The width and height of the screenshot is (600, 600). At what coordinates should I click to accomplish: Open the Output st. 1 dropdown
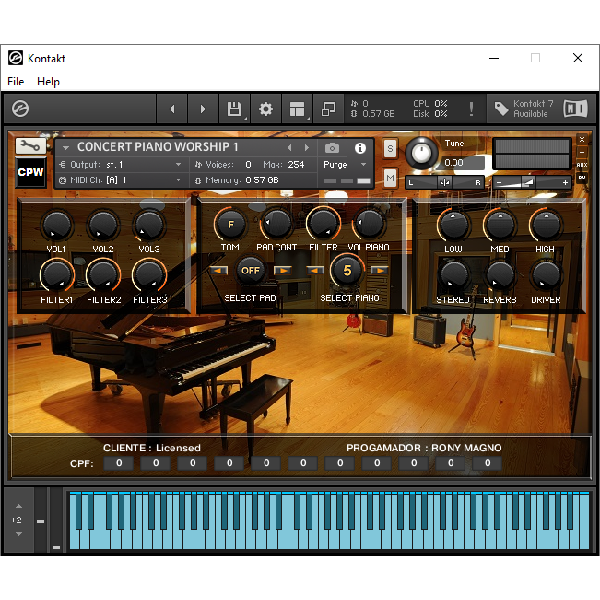pos(120,165)
